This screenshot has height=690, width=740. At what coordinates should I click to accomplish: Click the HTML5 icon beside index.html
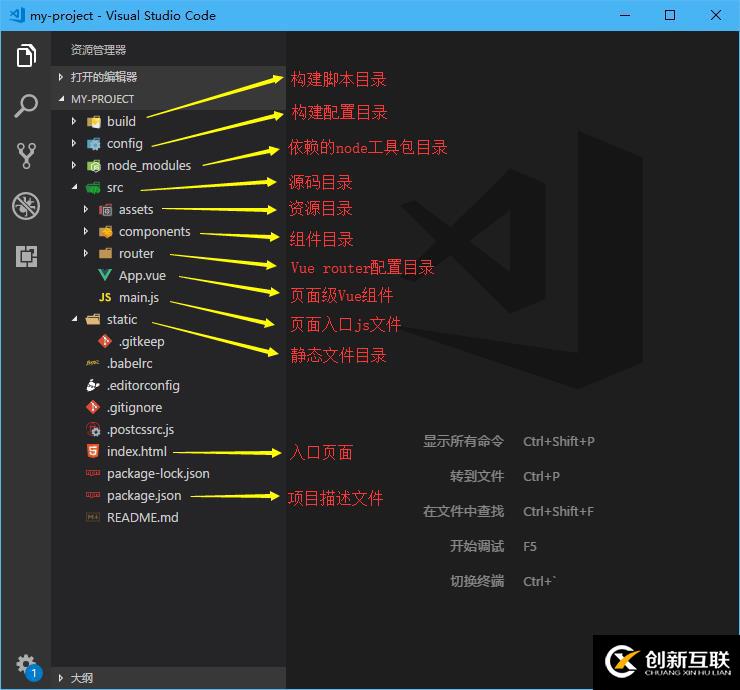pyautogui.click(x=93, y=451)
